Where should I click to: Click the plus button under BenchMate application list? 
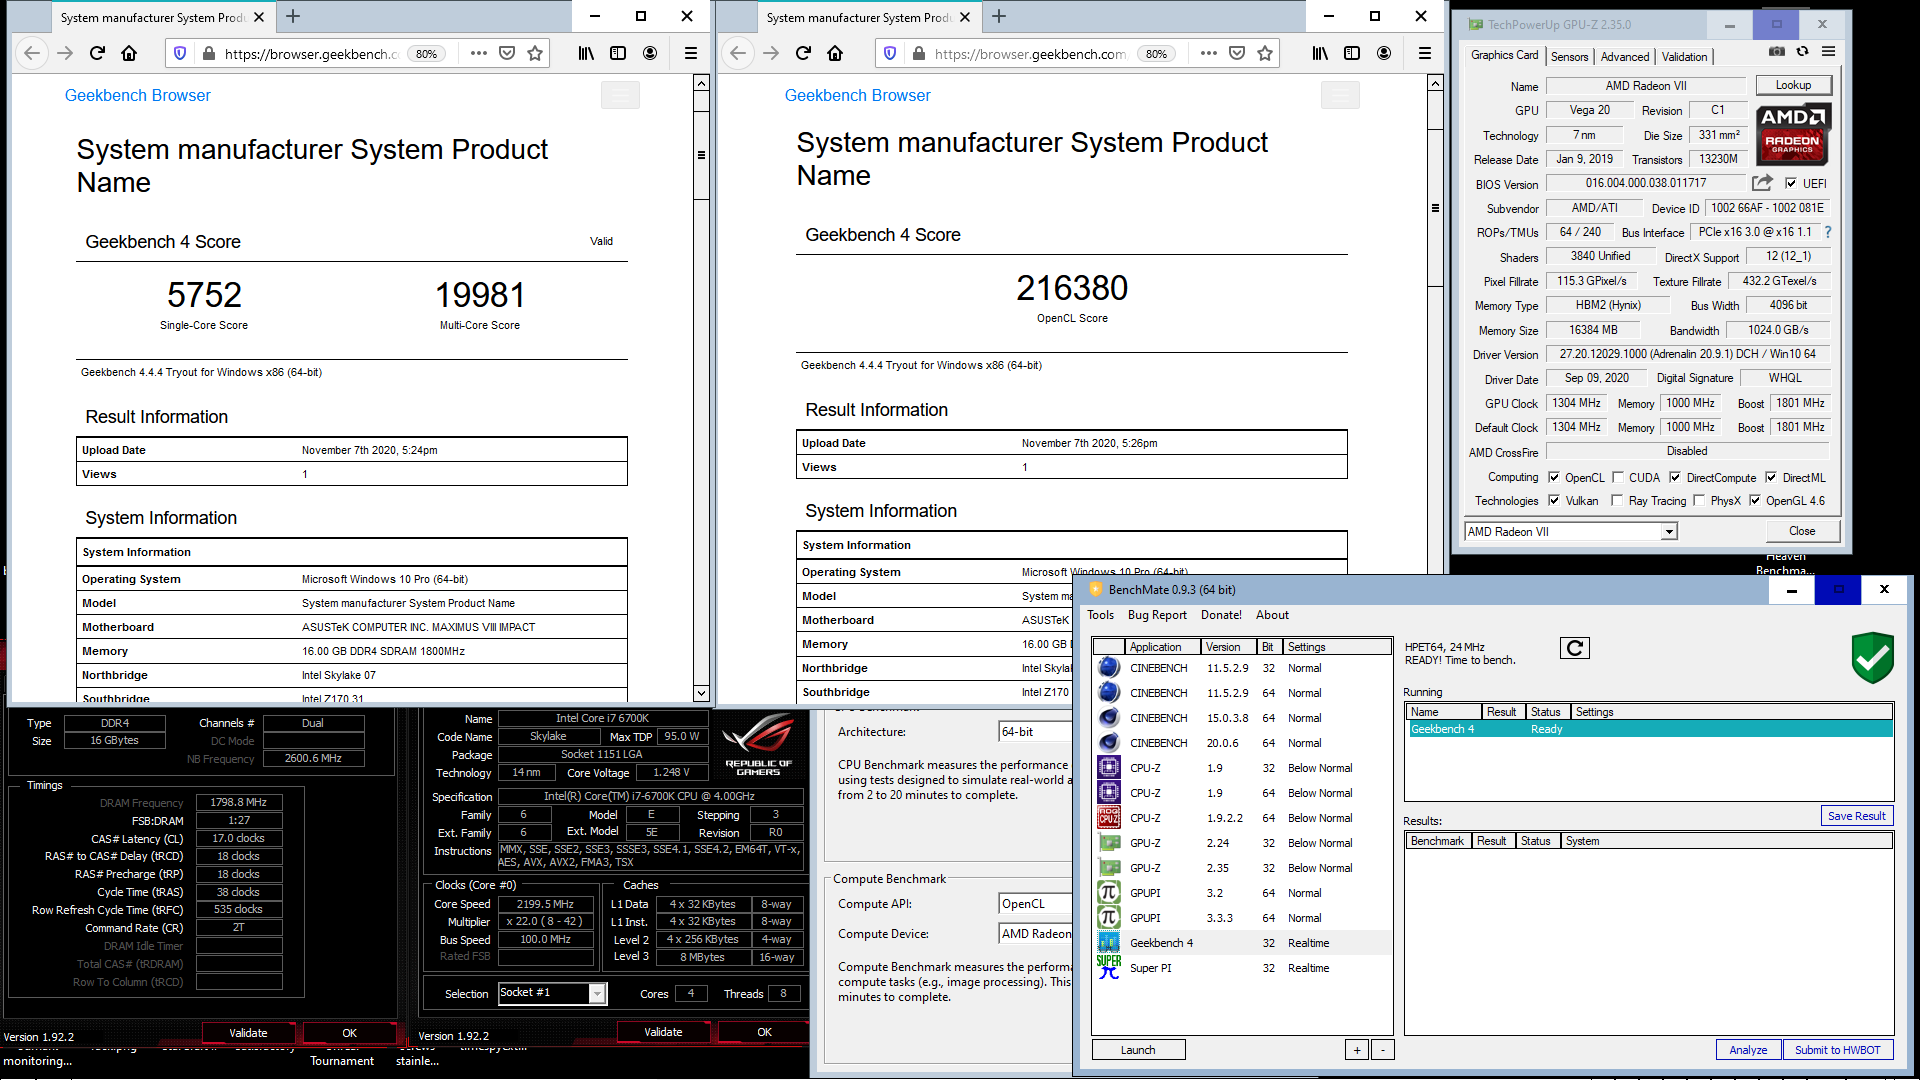point(1357,1050)
